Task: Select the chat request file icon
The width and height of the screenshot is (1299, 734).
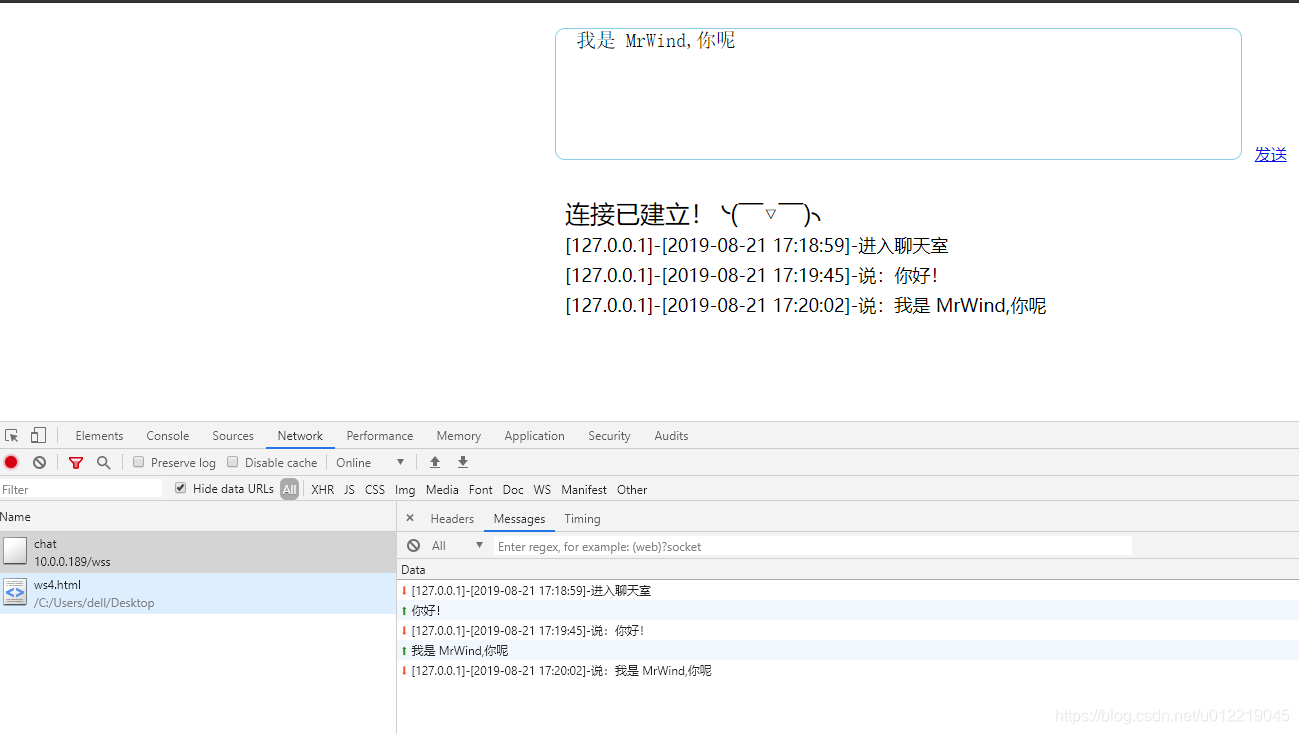Action: (x=15, y=551)
